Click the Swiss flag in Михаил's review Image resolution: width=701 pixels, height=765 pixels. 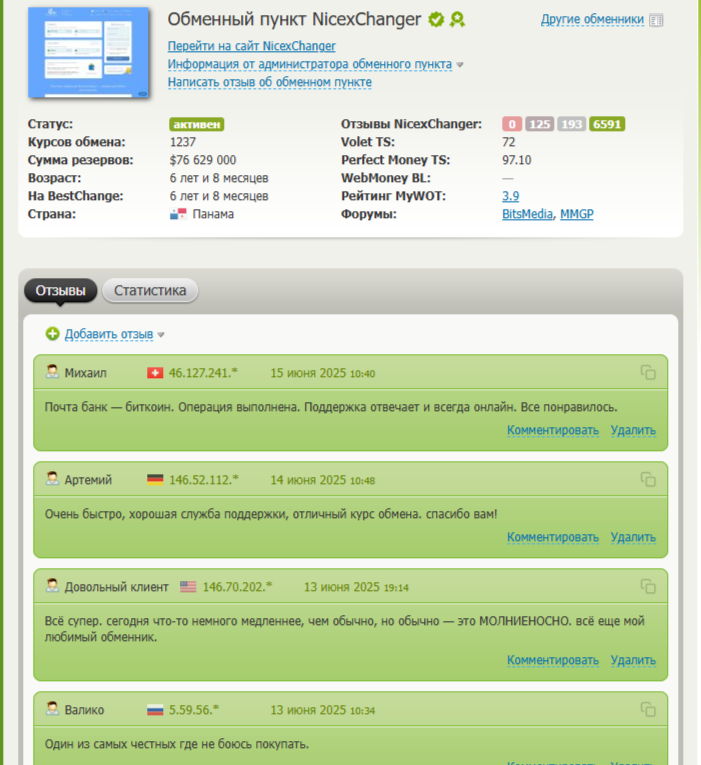click(155, 373)
